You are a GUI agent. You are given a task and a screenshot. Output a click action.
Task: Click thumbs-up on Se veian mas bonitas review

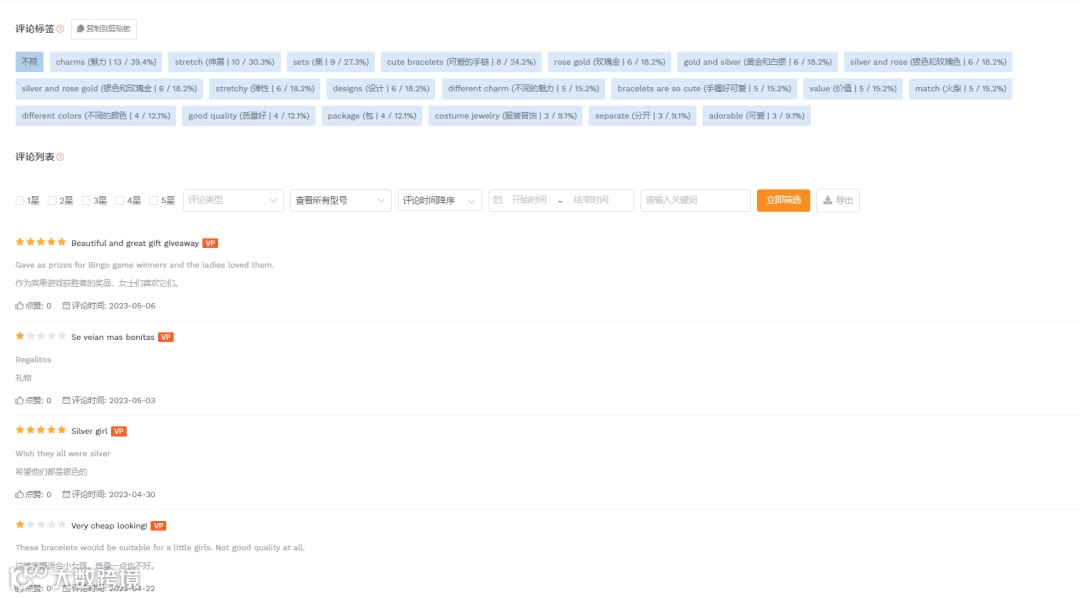coord(19,400)
